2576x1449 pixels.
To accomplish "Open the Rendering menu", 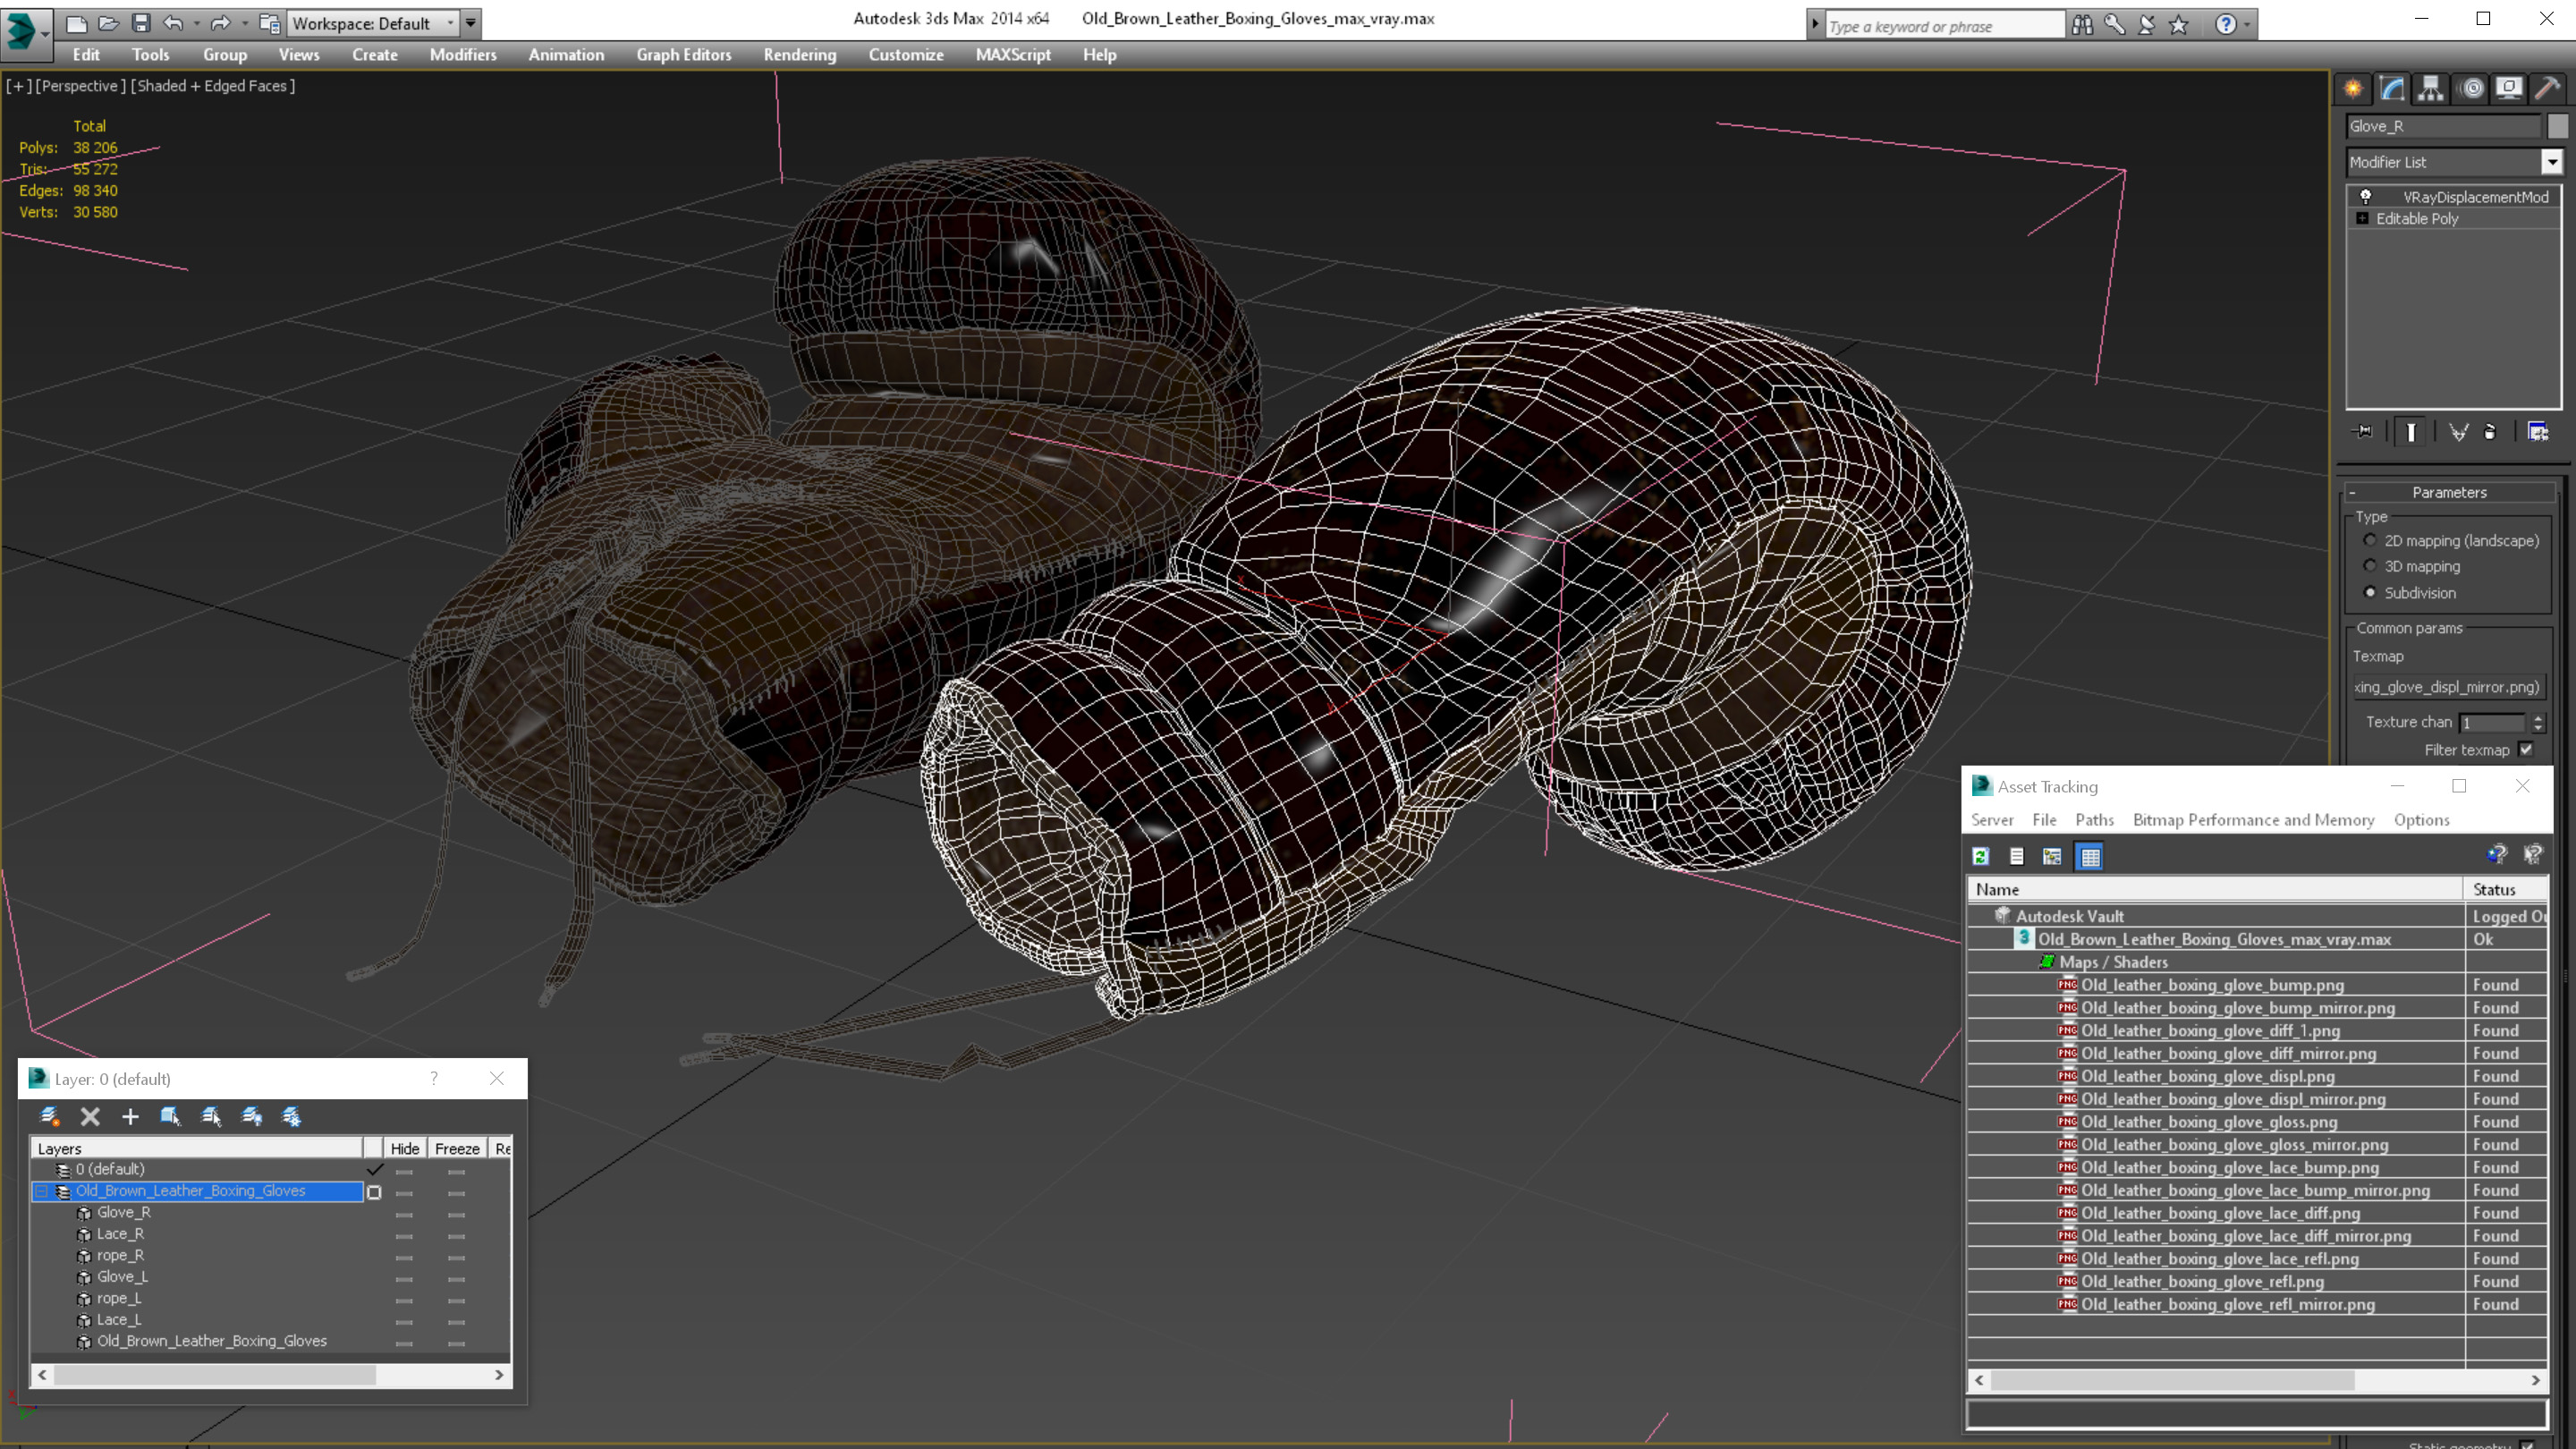I will 799,55.
